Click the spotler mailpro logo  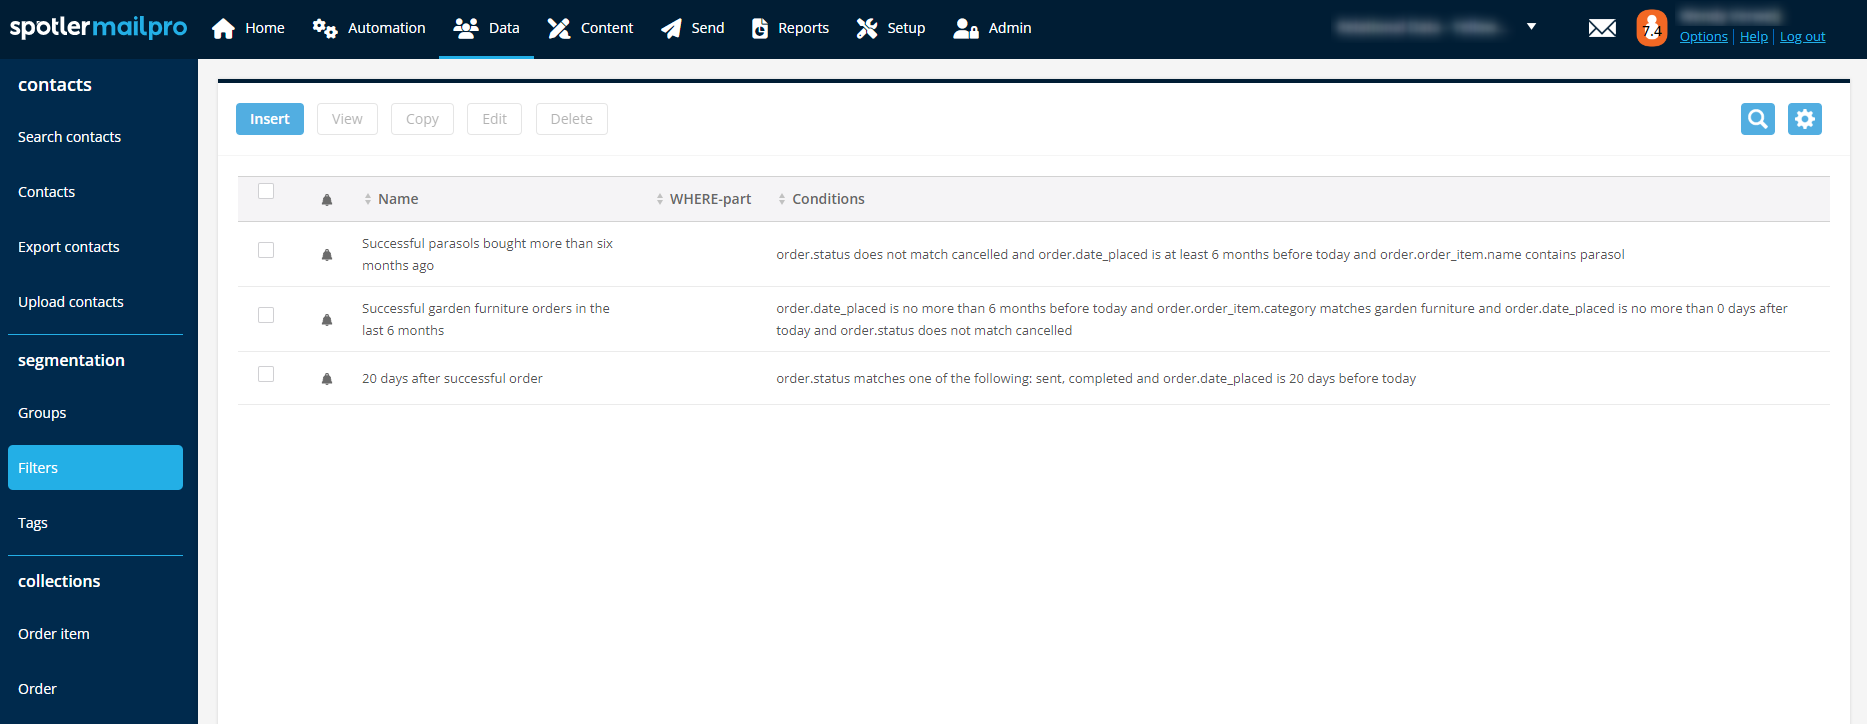tap(98, 28)
